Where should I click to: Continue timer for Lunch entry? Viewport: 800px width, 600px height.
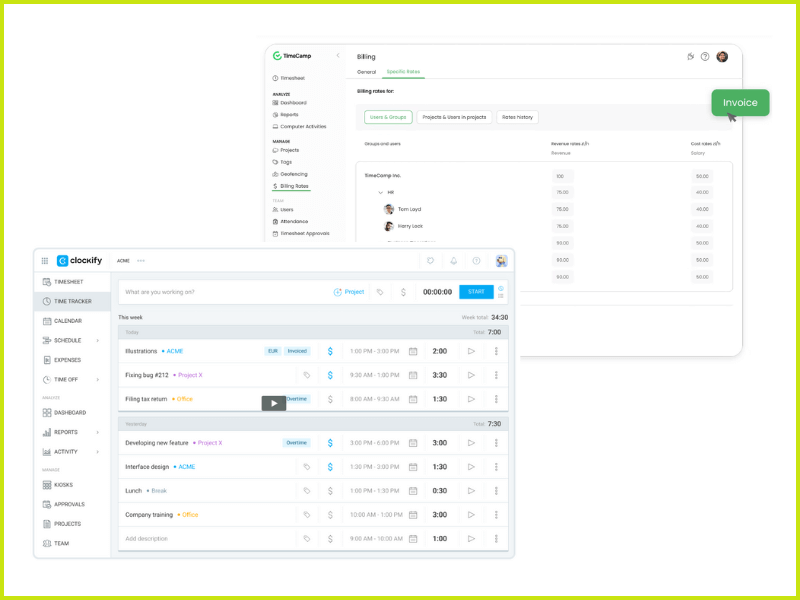point(471,491)
